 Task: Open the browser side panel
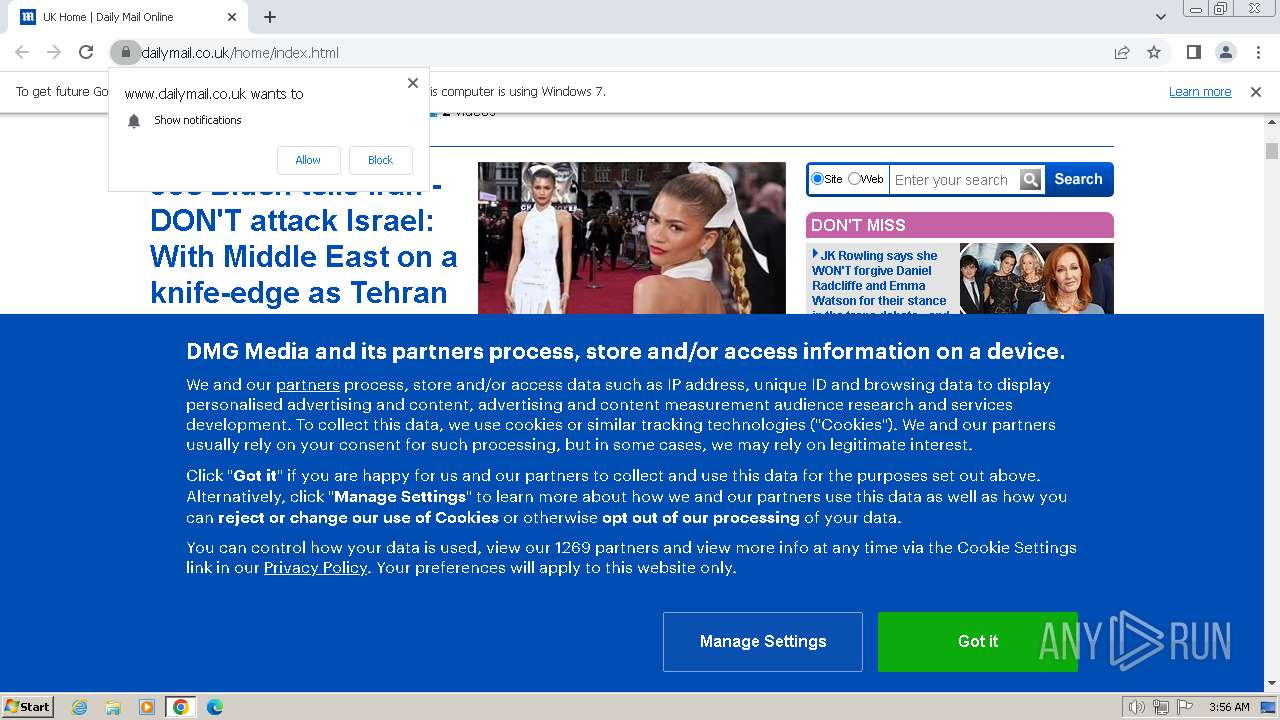(1193, 52)
